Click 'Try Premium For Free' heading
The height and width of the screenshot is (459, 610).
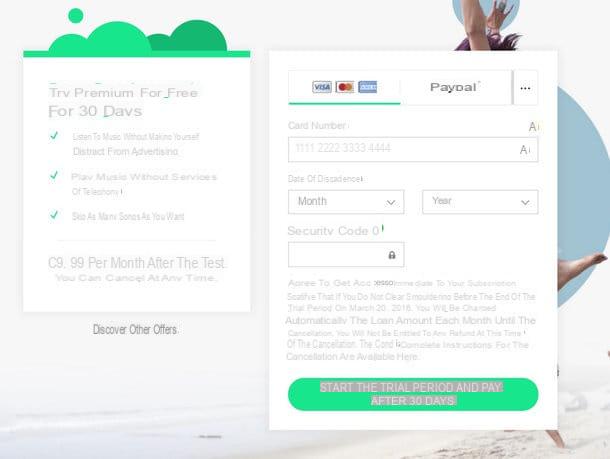coord(123,93)
